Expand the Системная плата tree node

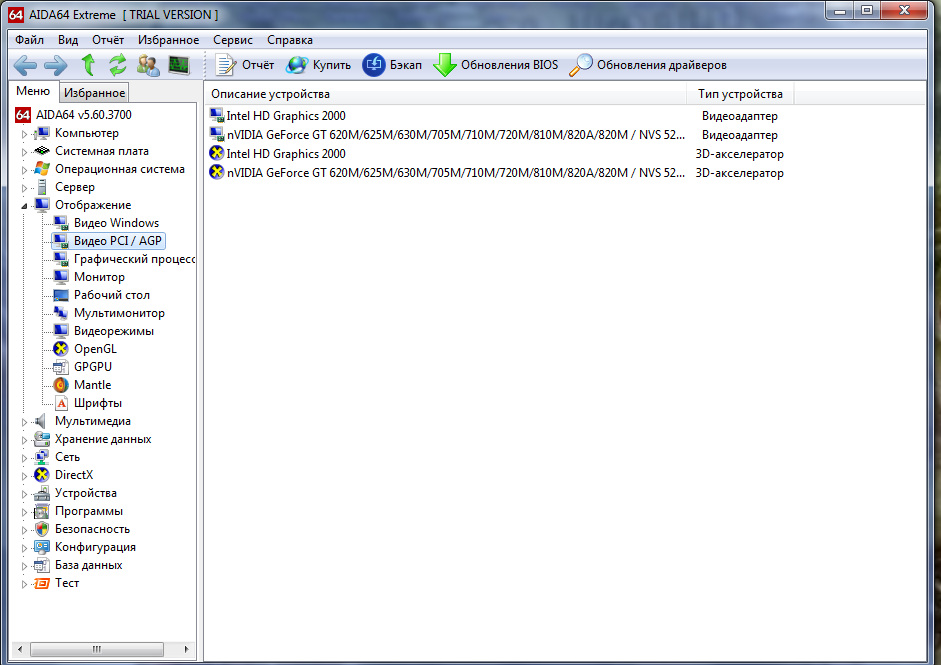click(x=25, y=152)
